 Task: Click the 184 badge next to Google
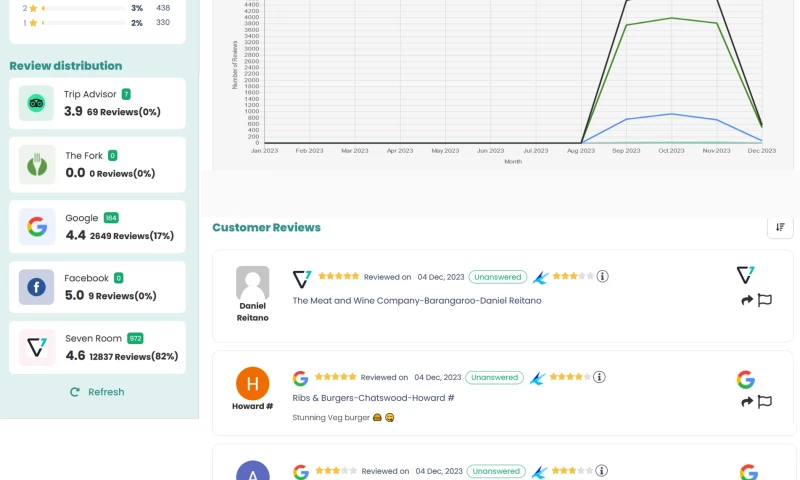(x=111, y=218)
